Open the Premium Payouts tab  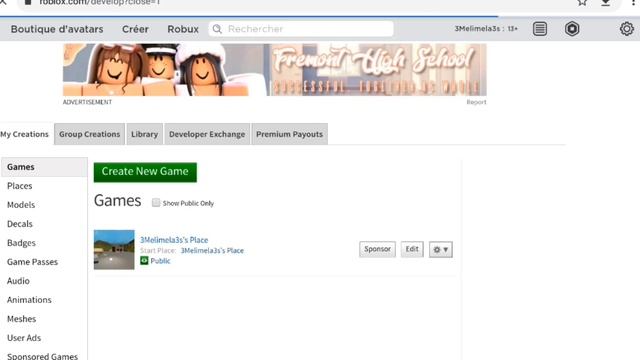click(x=289, y=134)
